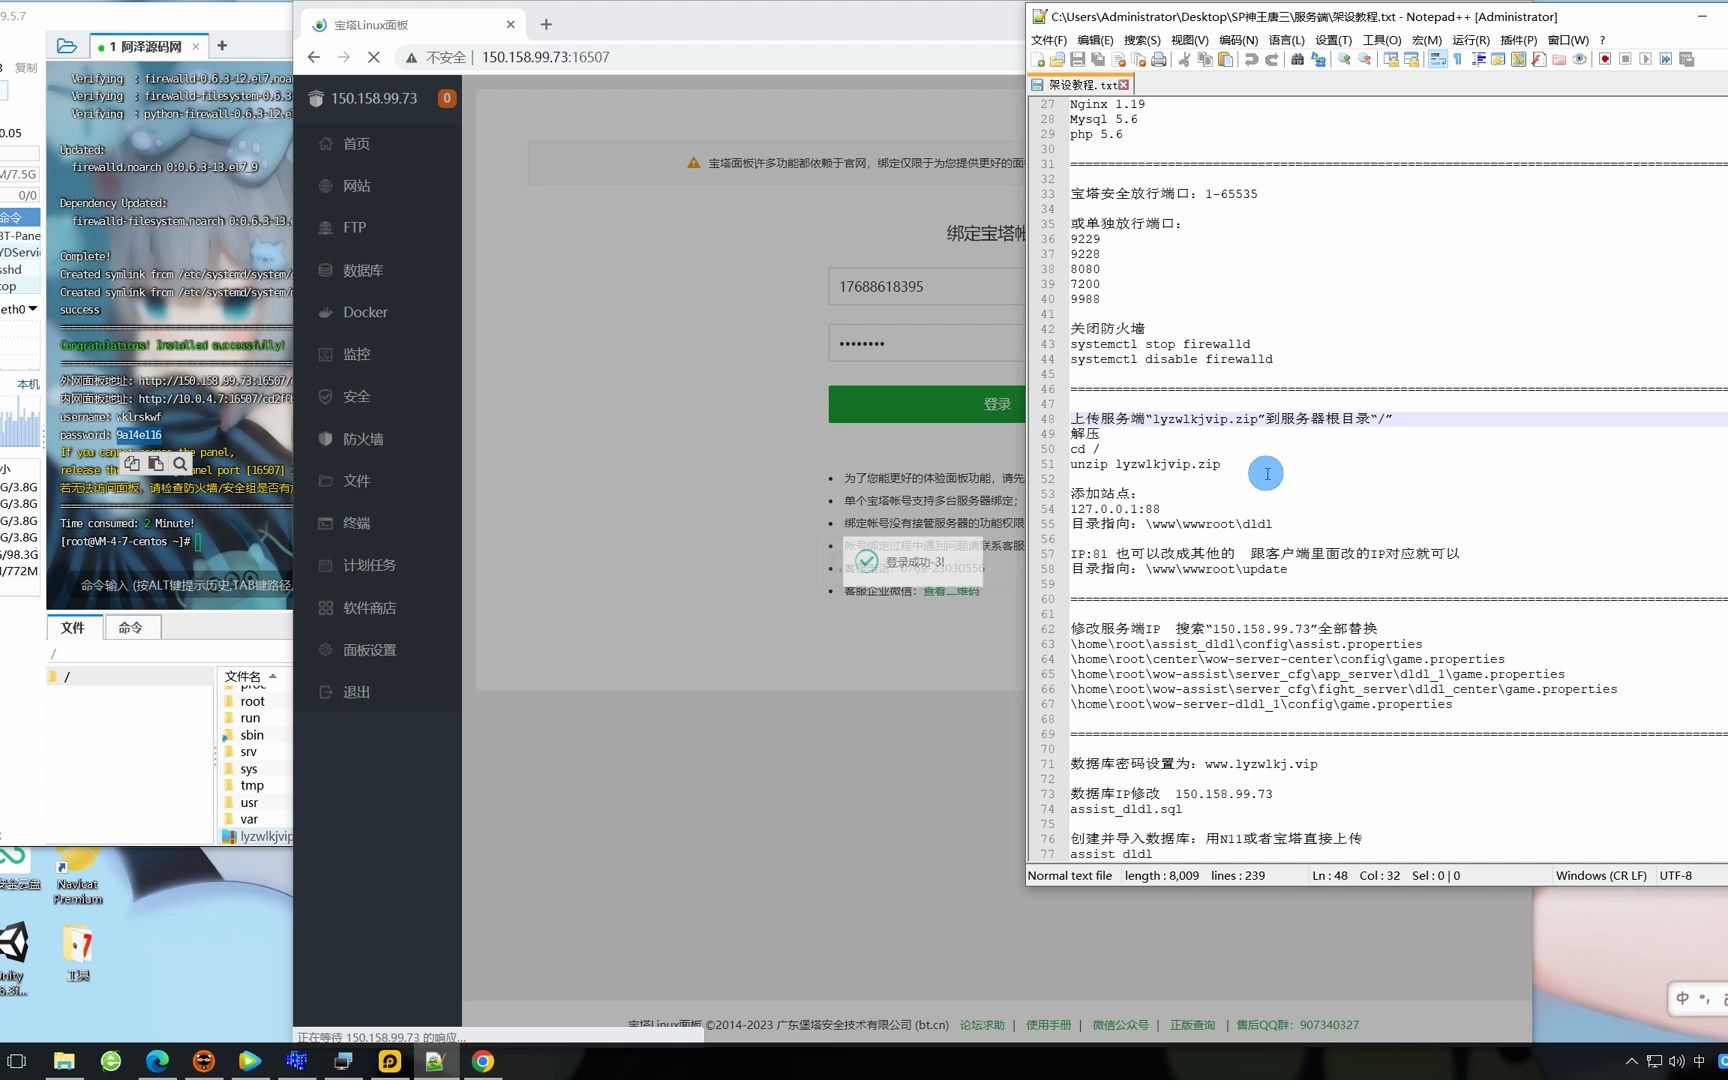Click the Paste icon in Notepad++ toolbar
1728x1080 pixels.
(x=1225, y=60)
